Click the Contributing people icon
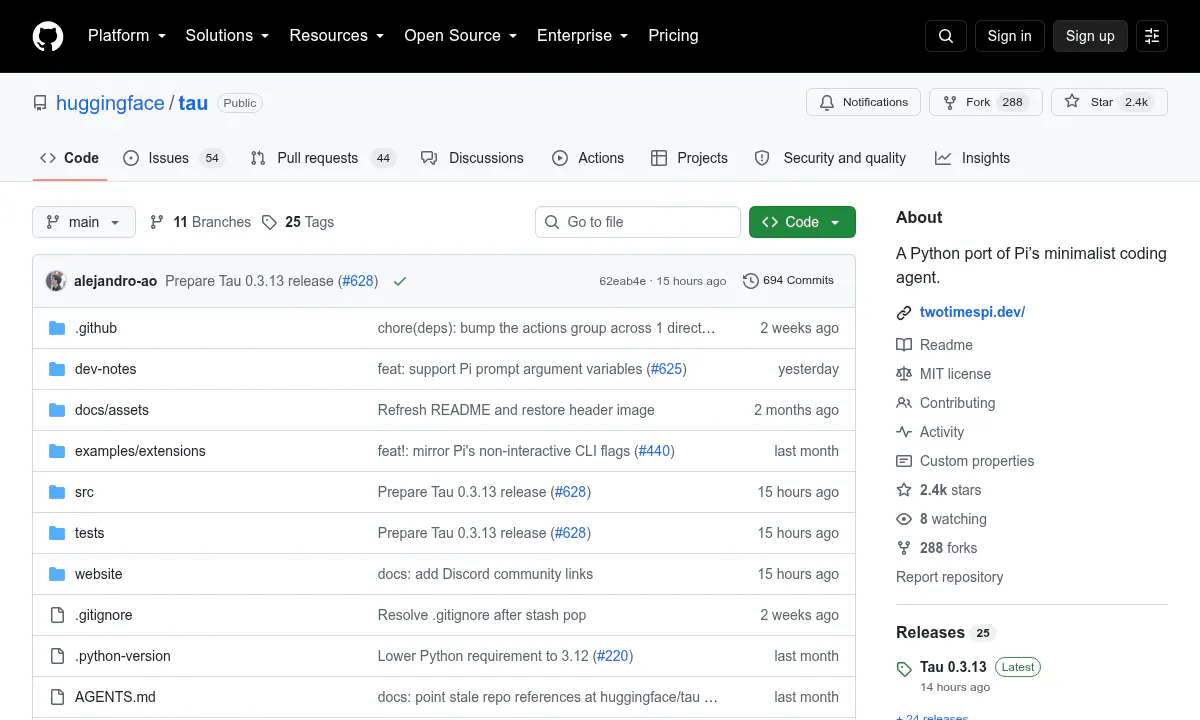This screenshot has height=720, width=1200. tap(904, 403)
